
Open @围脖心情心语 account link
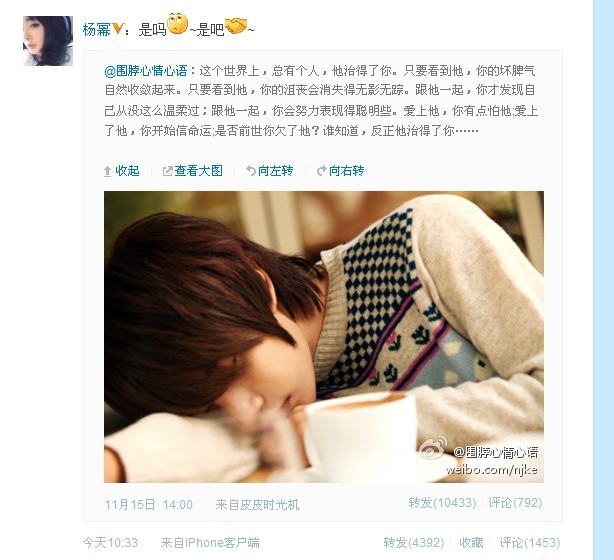146,71
